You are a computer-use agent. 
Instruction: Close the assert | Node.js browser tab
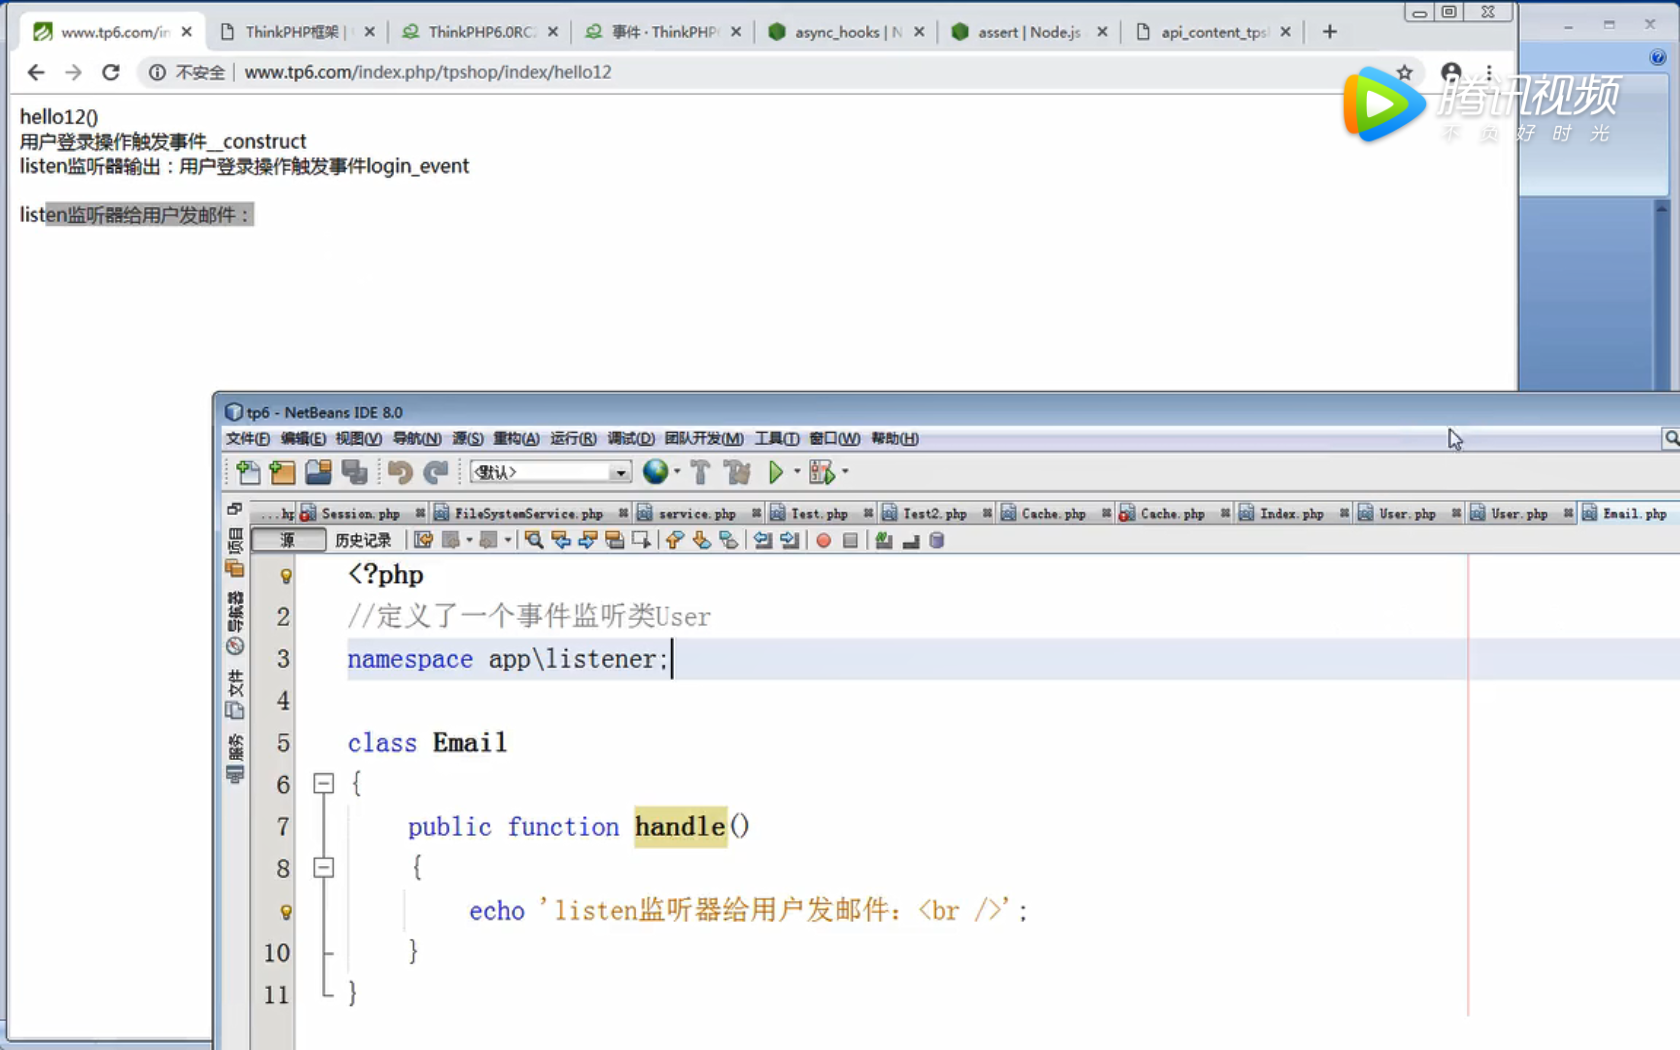coord(1102,32)
